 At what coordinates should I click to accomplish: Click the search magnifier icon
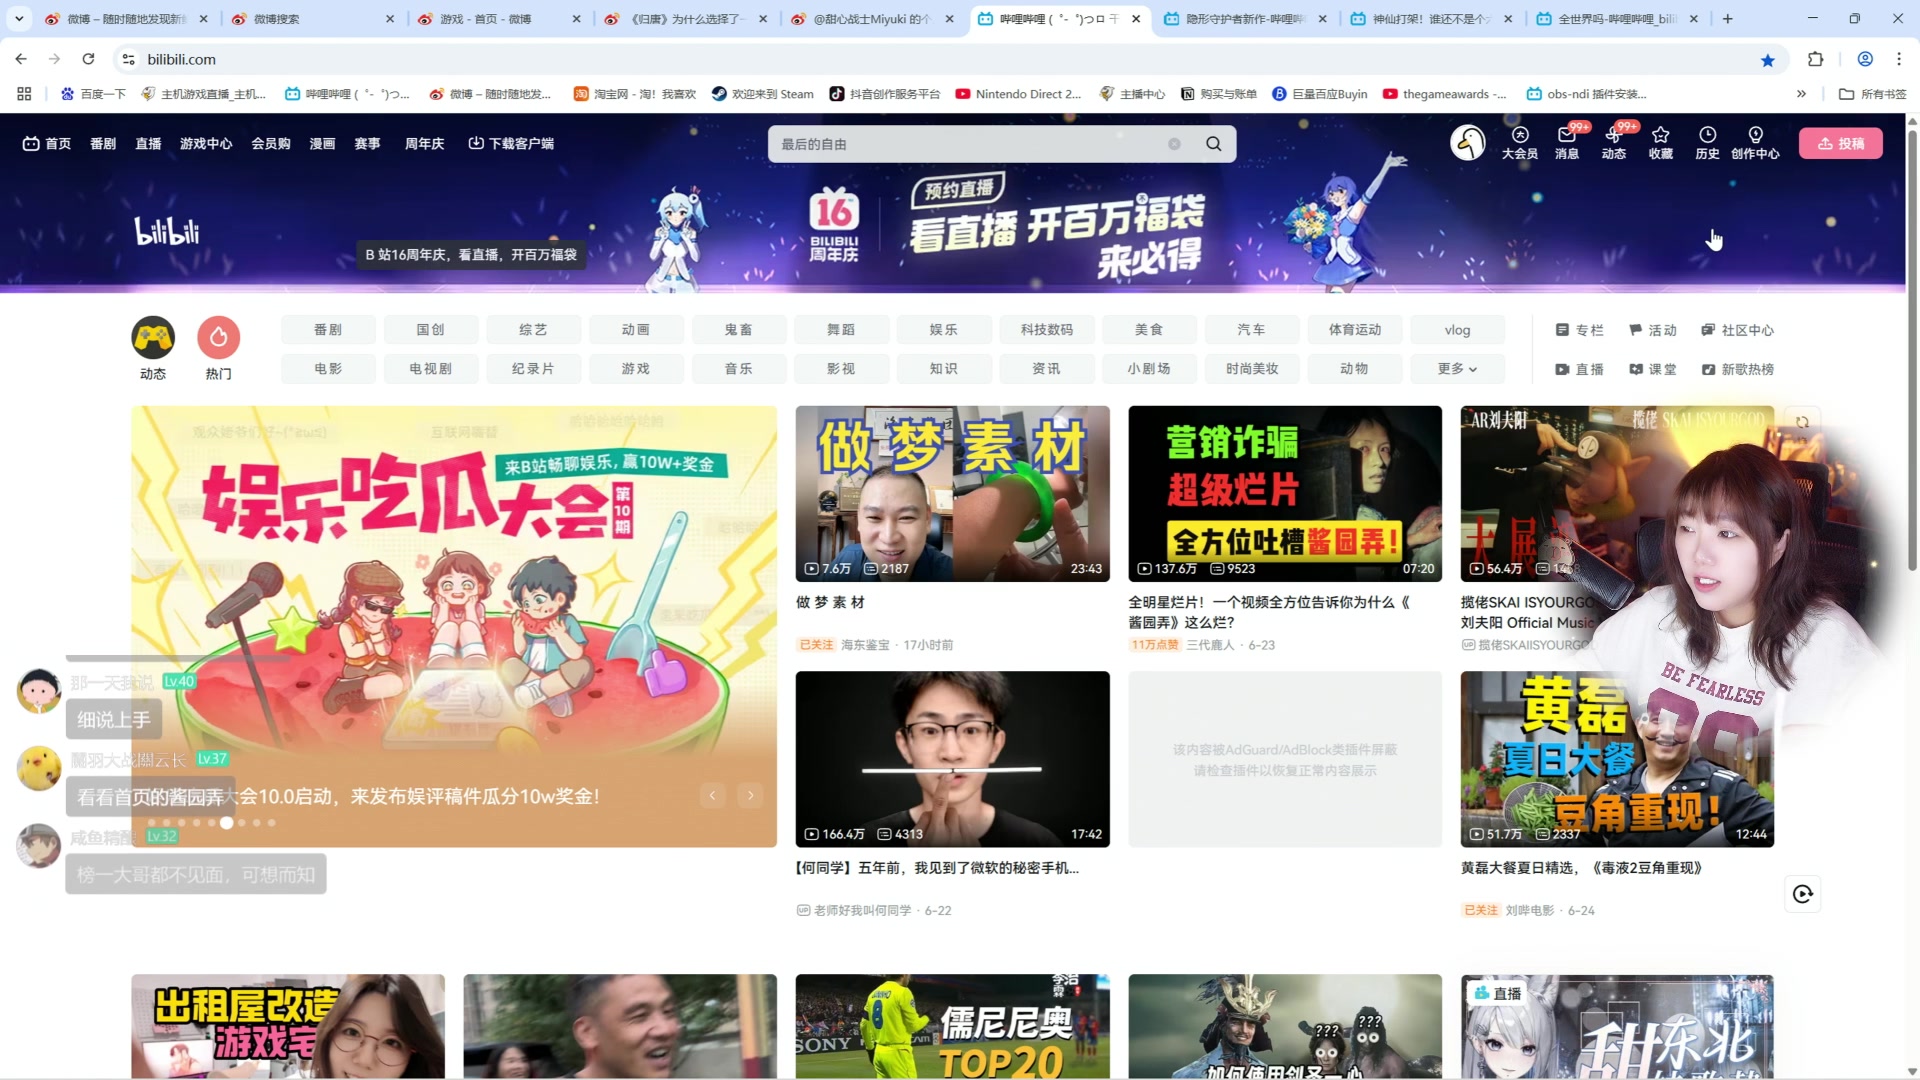tap(1213, 144)
